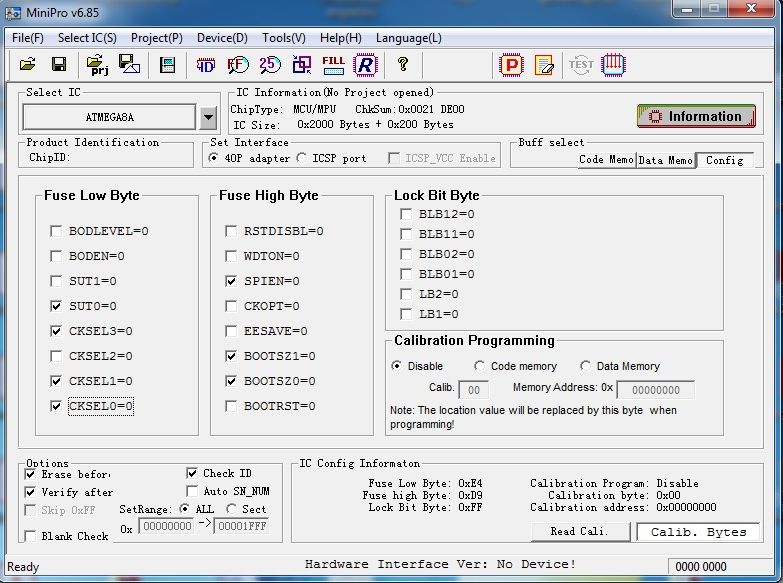783x583 pixels.
Task: Select Disable calibration radio button
Action: (396, 366)
